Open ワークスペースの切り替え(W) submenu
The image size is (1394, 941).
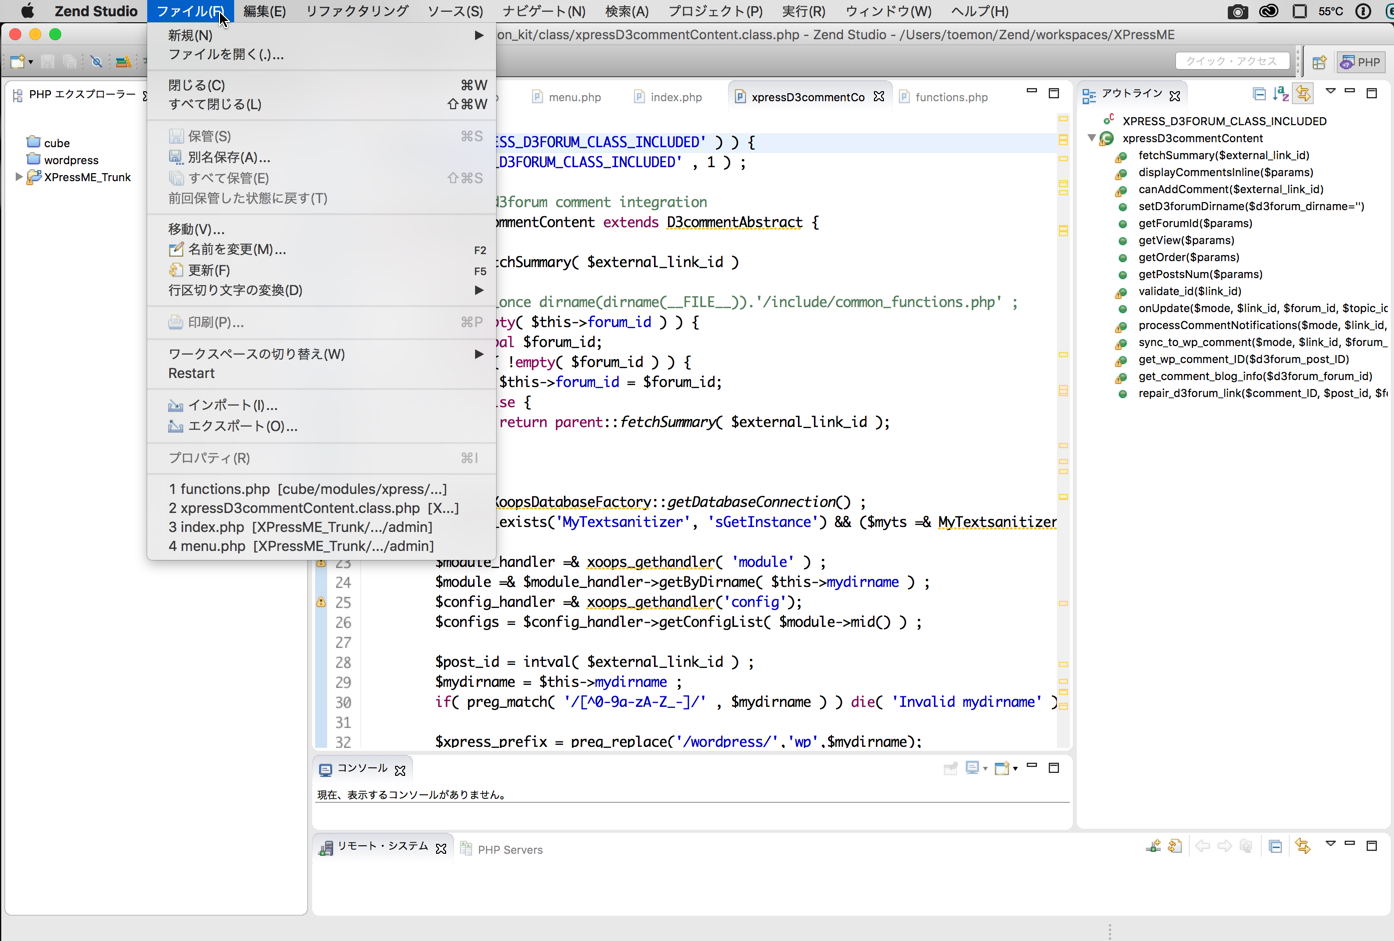click(322, 354)
